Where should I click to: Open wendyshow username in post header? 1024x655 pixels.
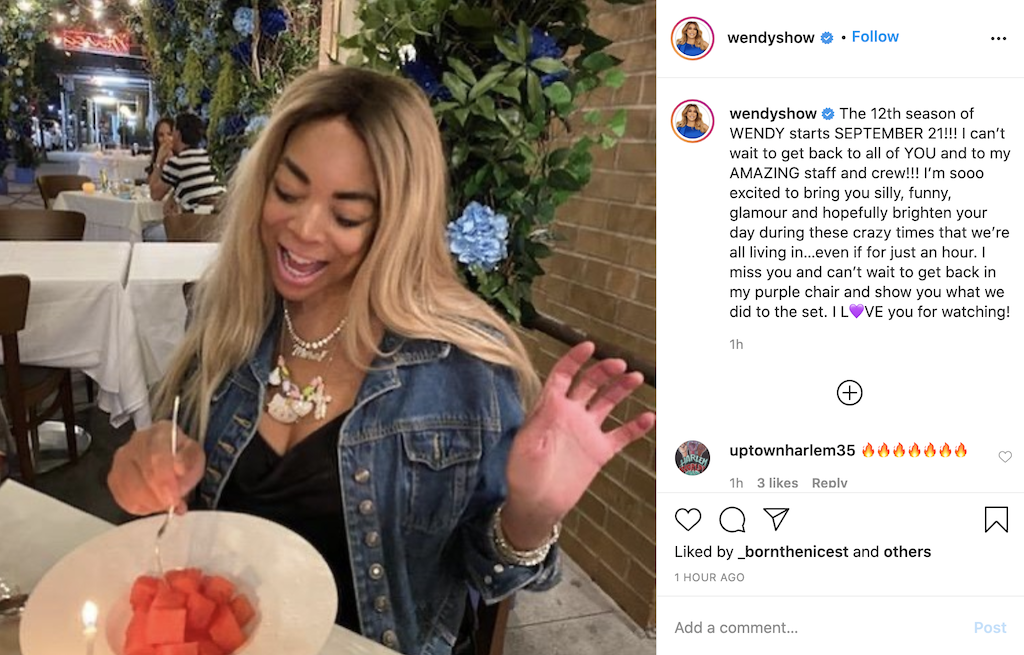click(x=771, y=38)
